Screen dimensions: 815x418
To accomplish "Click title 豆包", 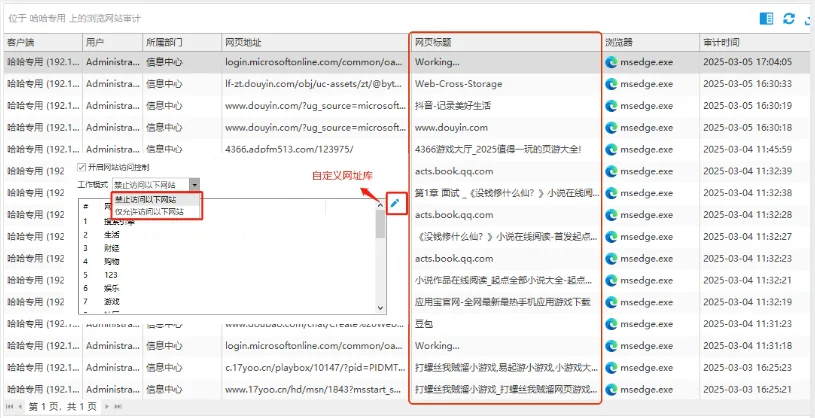I will click(424, 324).
